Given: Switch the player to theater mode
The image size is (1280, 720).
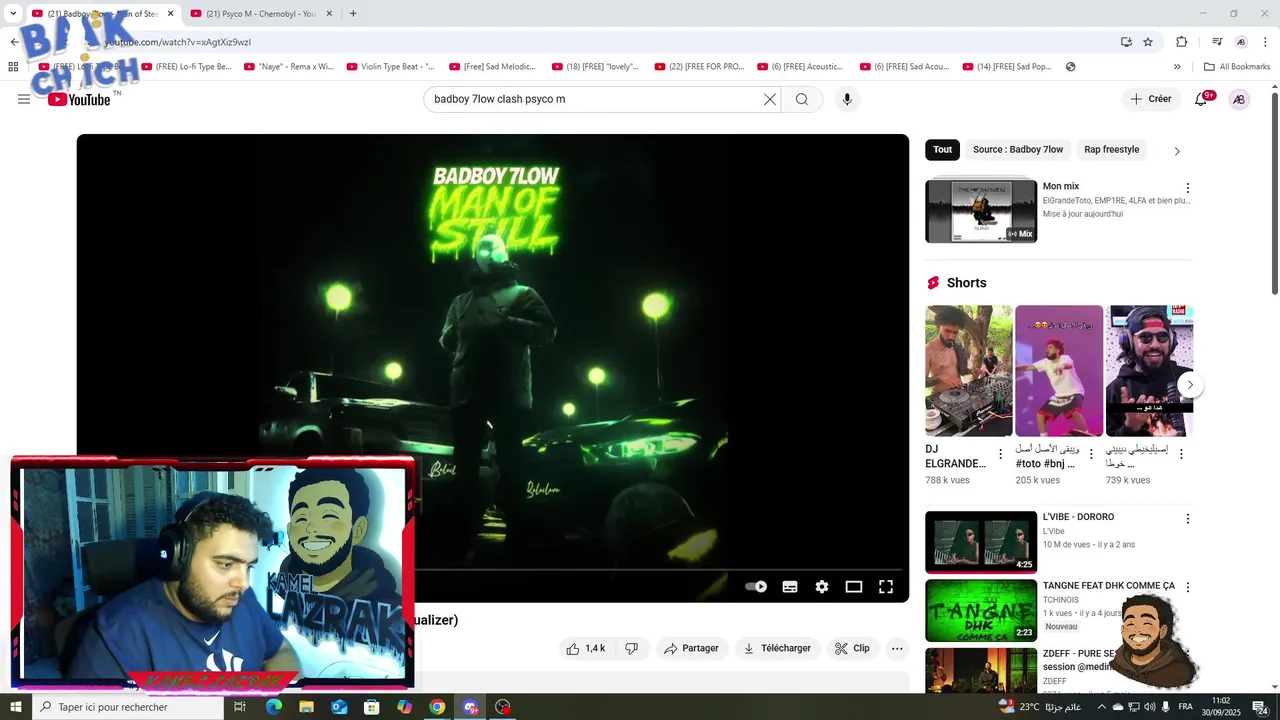Looking at the screenshot, I should [x=854, y=587].
